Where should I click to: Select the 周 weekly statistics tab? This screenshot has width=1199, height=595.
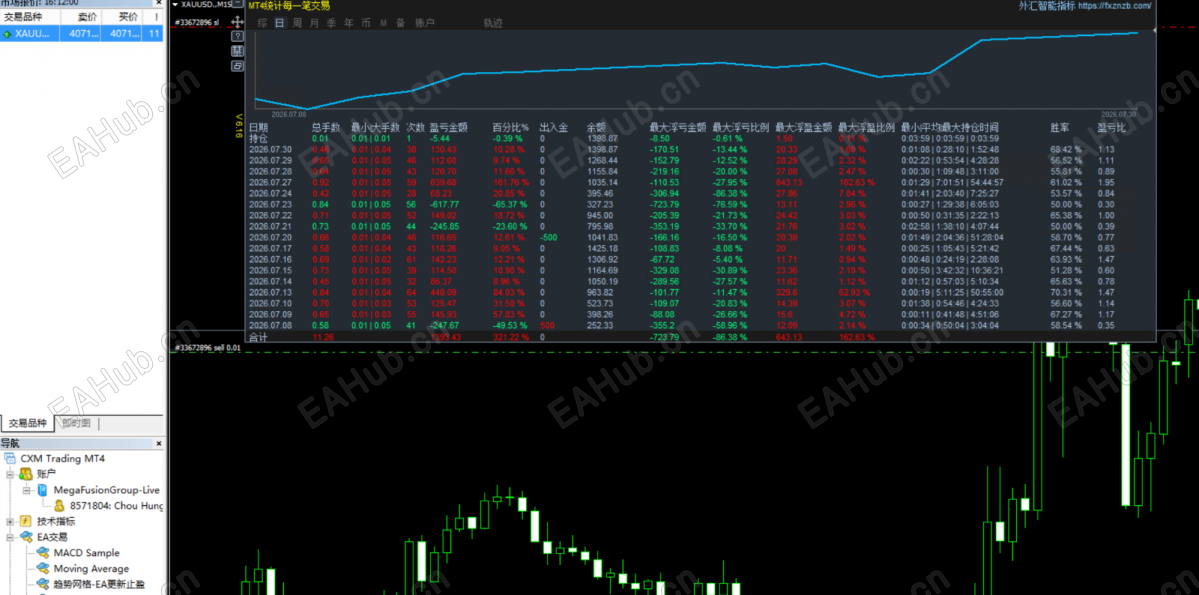click(297, 23)
